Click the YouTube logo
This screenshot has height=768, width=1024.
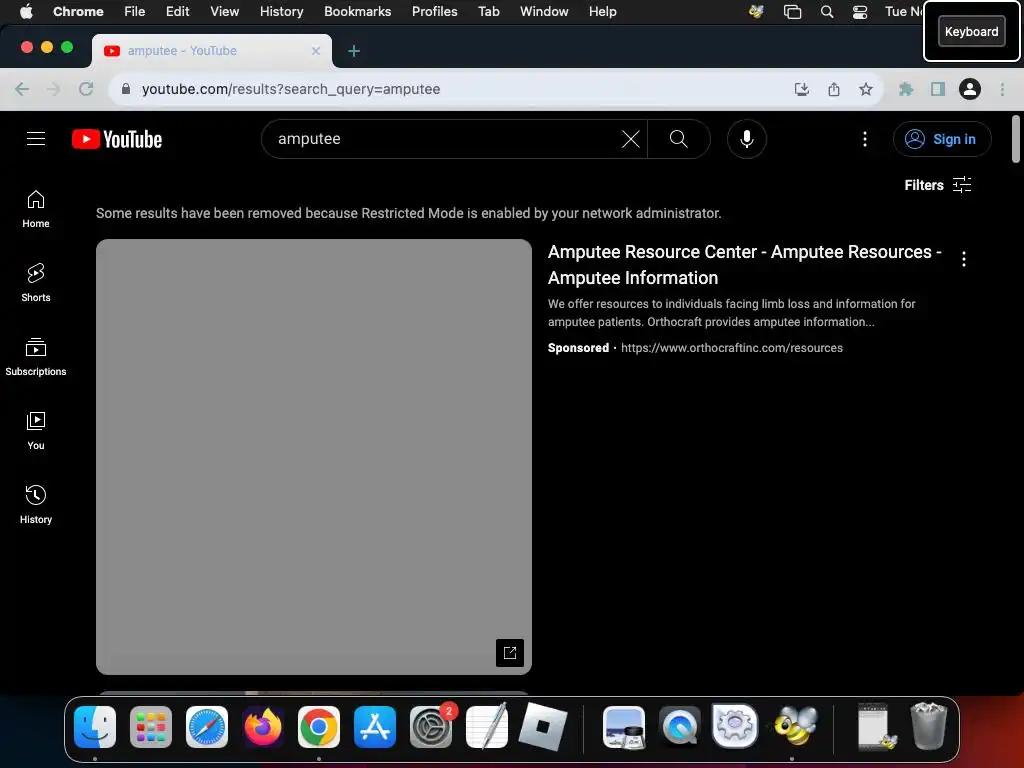[x=117, y=139]
